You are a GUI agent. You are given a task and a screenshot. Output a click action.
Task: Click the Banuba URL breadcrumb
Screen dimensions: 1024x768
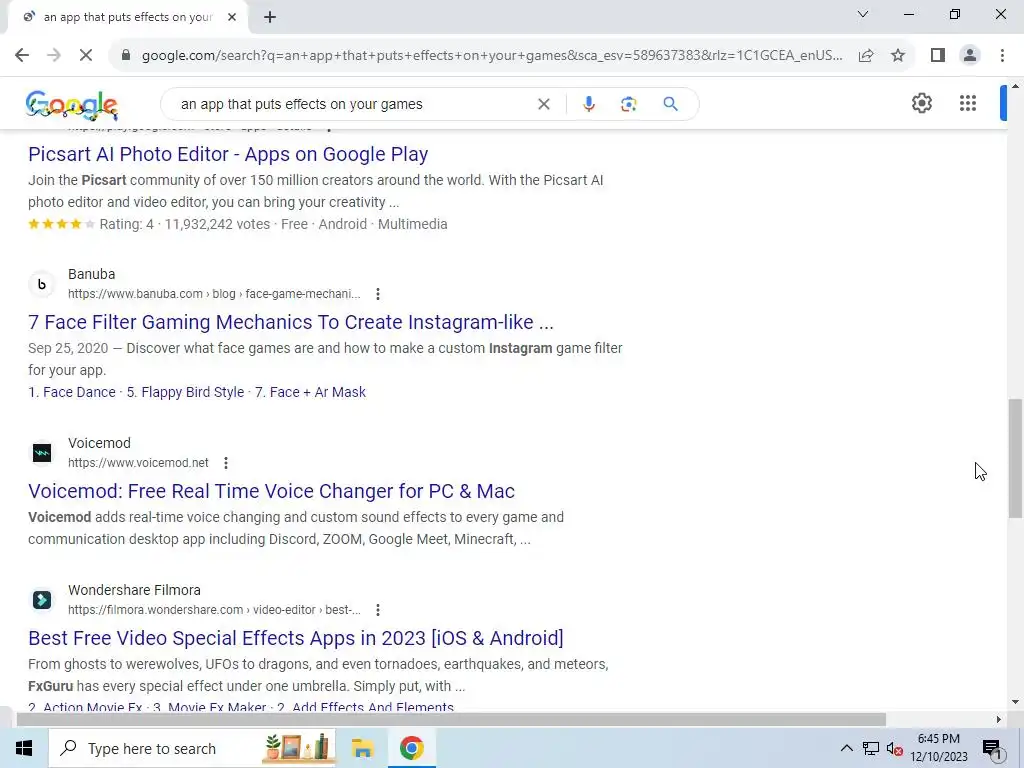214,294
